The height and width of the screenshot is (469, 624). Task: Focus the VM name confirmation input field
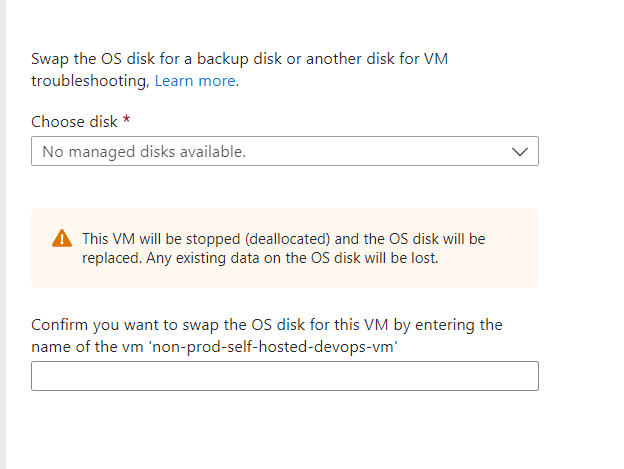point(284,376)
